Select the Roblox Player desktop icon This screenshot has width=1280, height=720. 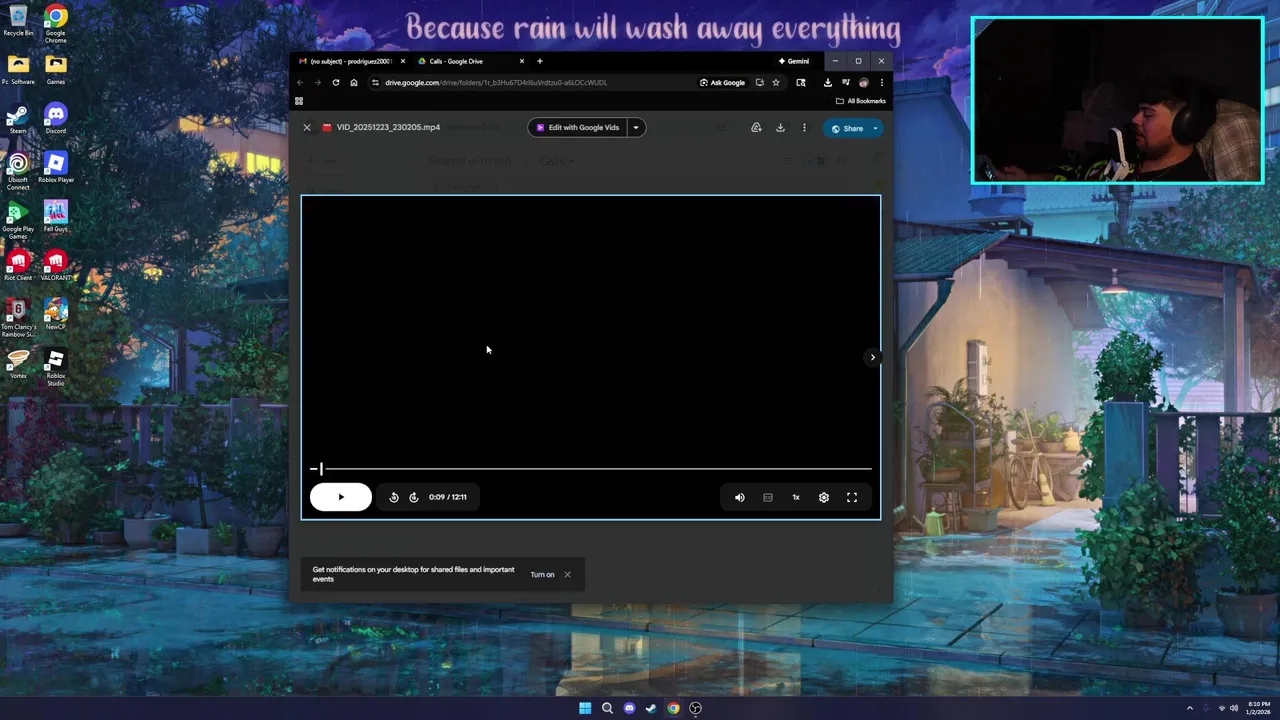(x=56, y=168)
